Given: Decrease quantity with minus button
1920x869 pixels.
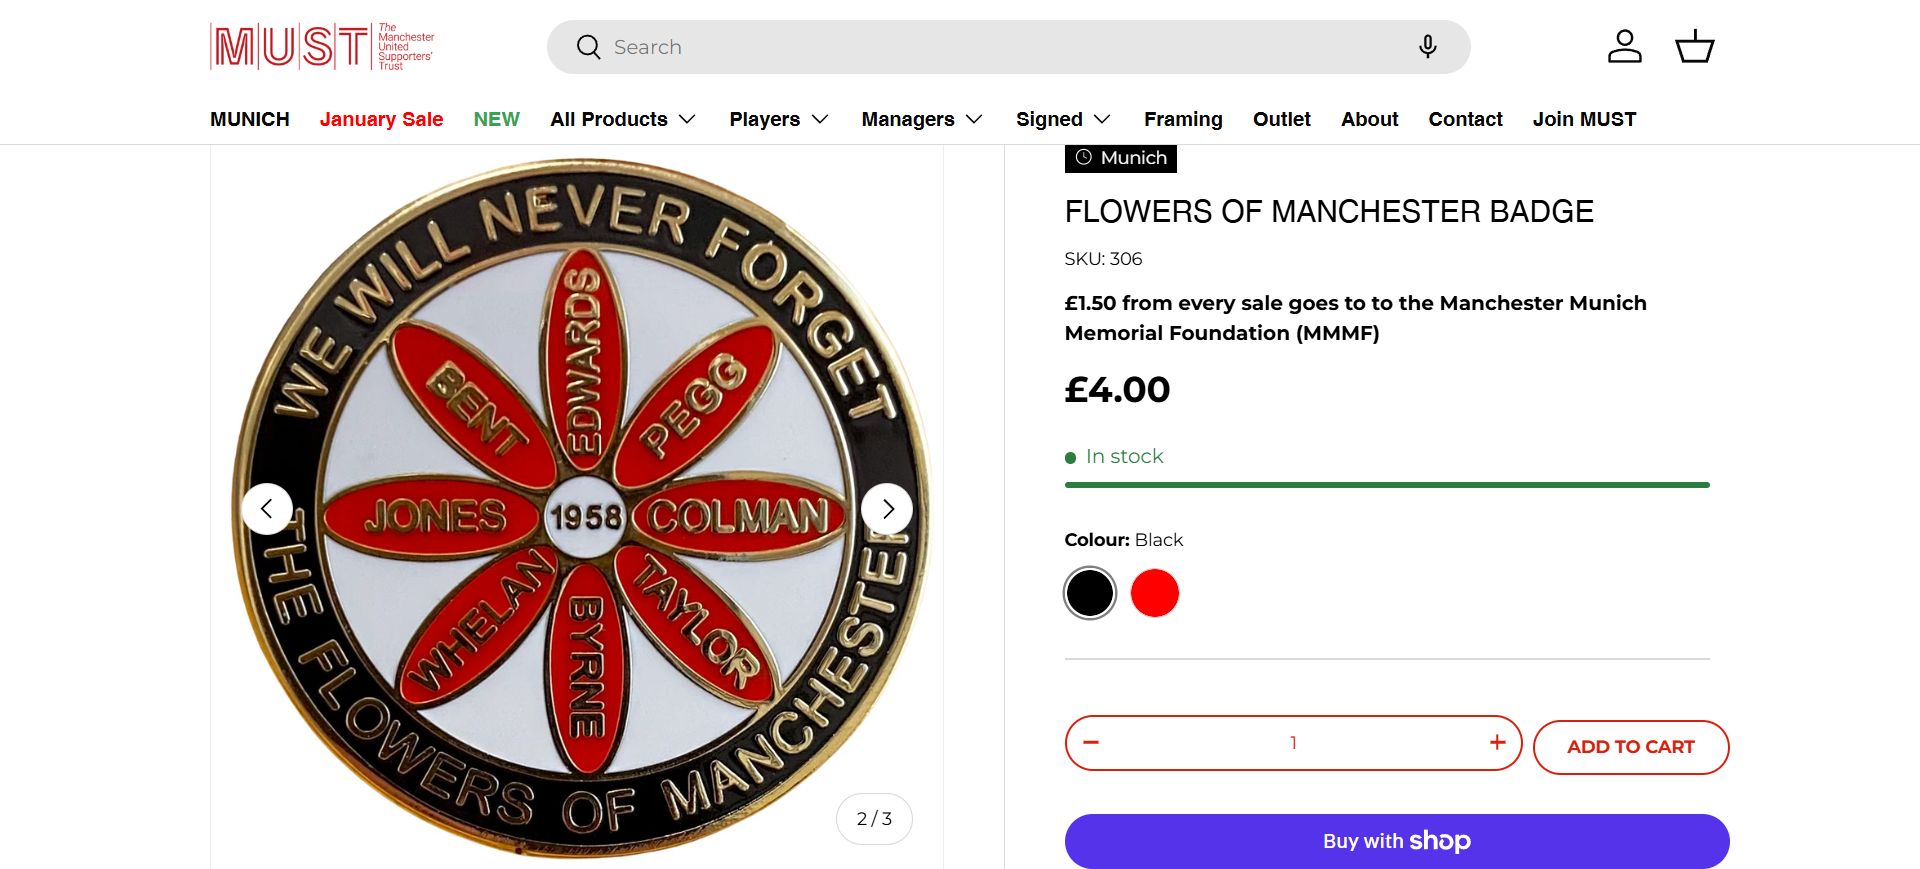Looking at the screenshot, I should pyautogui.click(x=1091, y=743).
